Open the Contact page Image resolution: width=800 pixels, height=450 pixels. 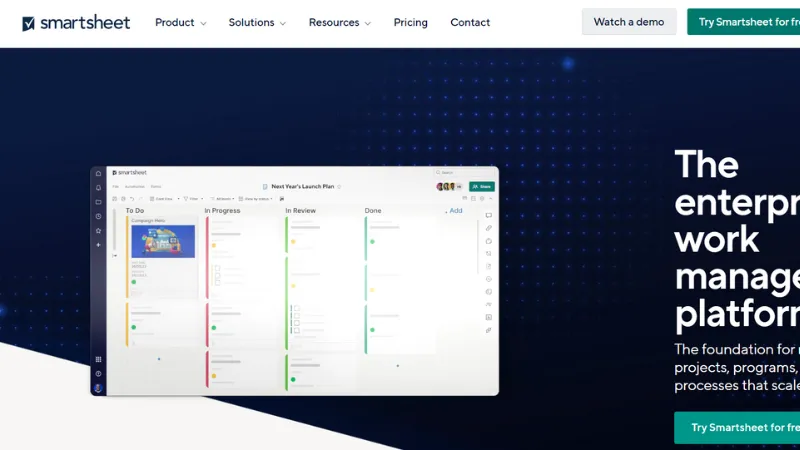(x=470, y=22)
